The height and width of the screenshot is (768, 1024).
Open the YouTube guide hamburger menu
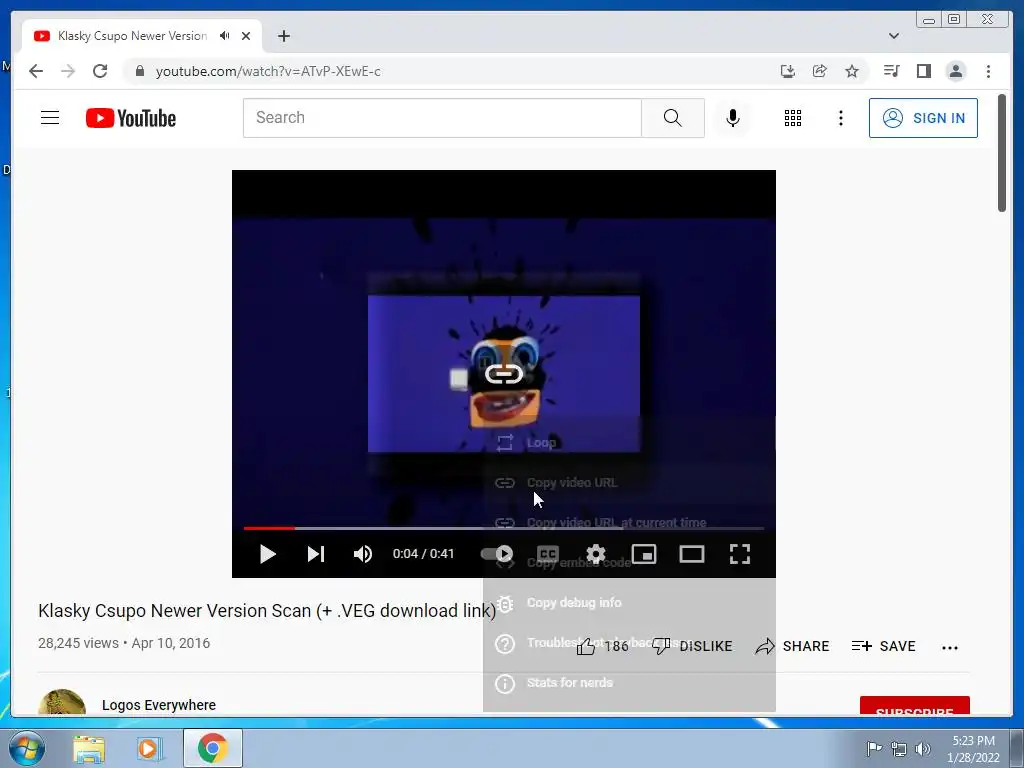tap(50, 118)
